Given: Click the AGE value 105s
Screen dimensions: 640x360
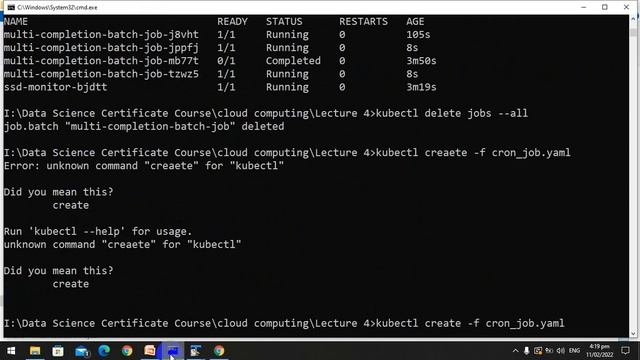Looking at the screenshot, I should tap(418, 35).
